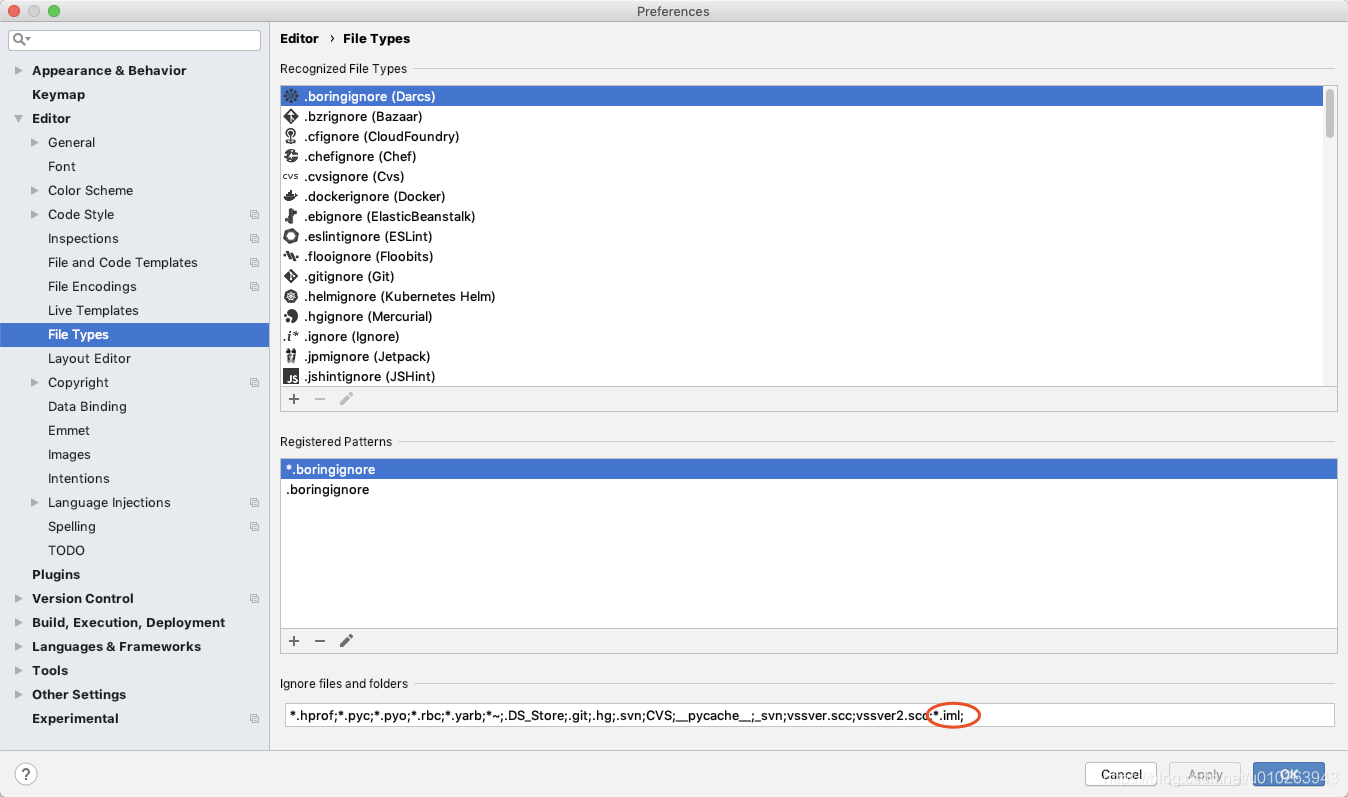
Task: Click the JSHint .jshintignore icon
Action: point(291,376)
